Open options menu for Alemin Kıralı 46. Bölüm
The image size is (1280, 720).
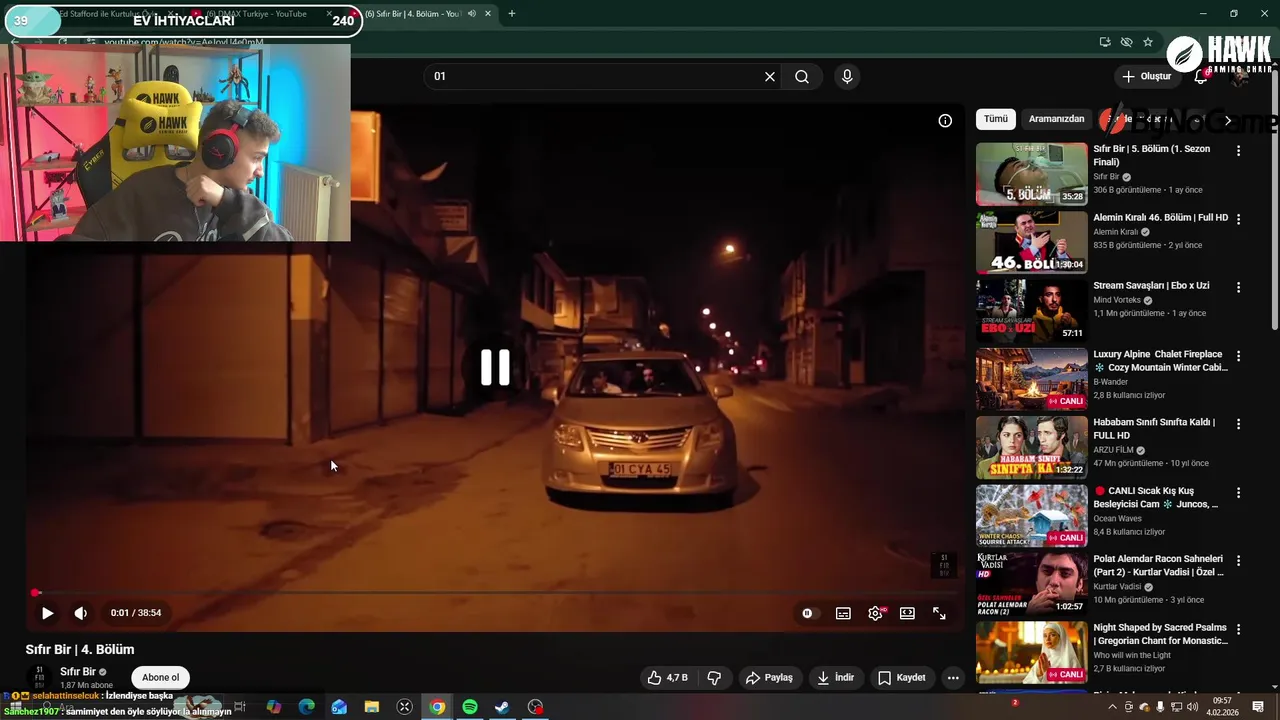tap(1238, 219)
